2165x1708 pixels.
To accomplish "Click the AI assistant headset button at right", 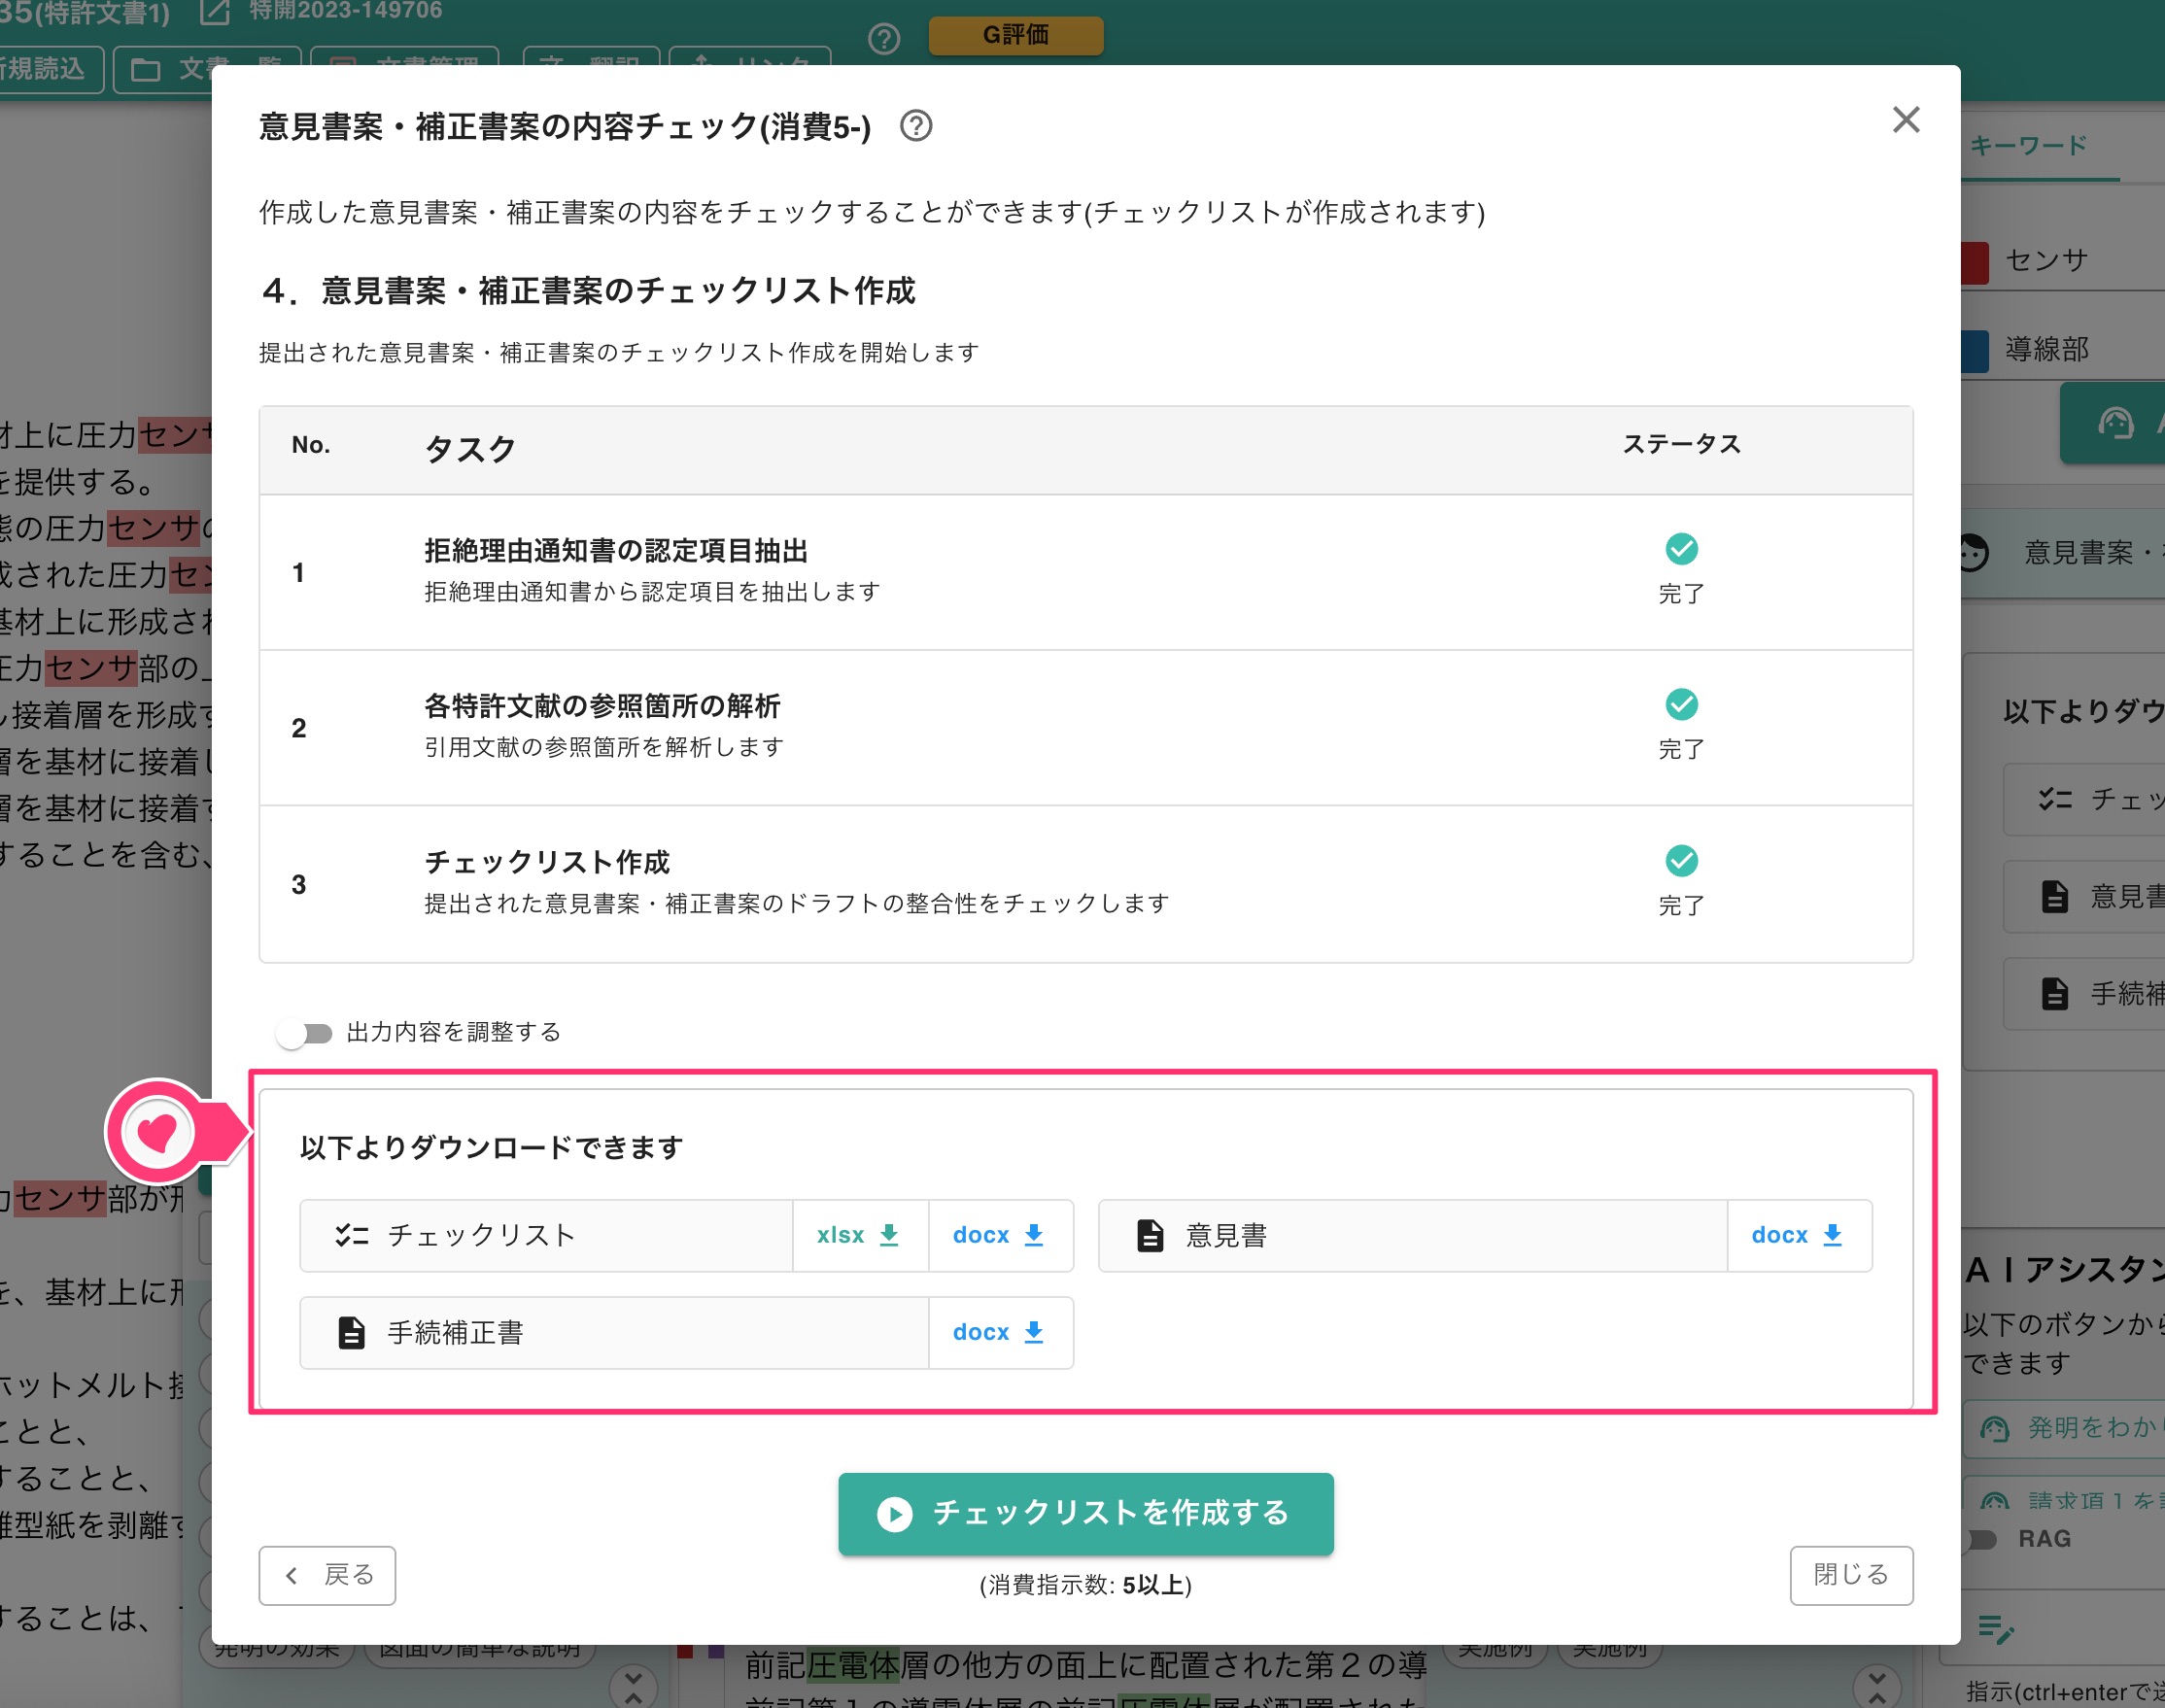I will (x=2112, y=423).
